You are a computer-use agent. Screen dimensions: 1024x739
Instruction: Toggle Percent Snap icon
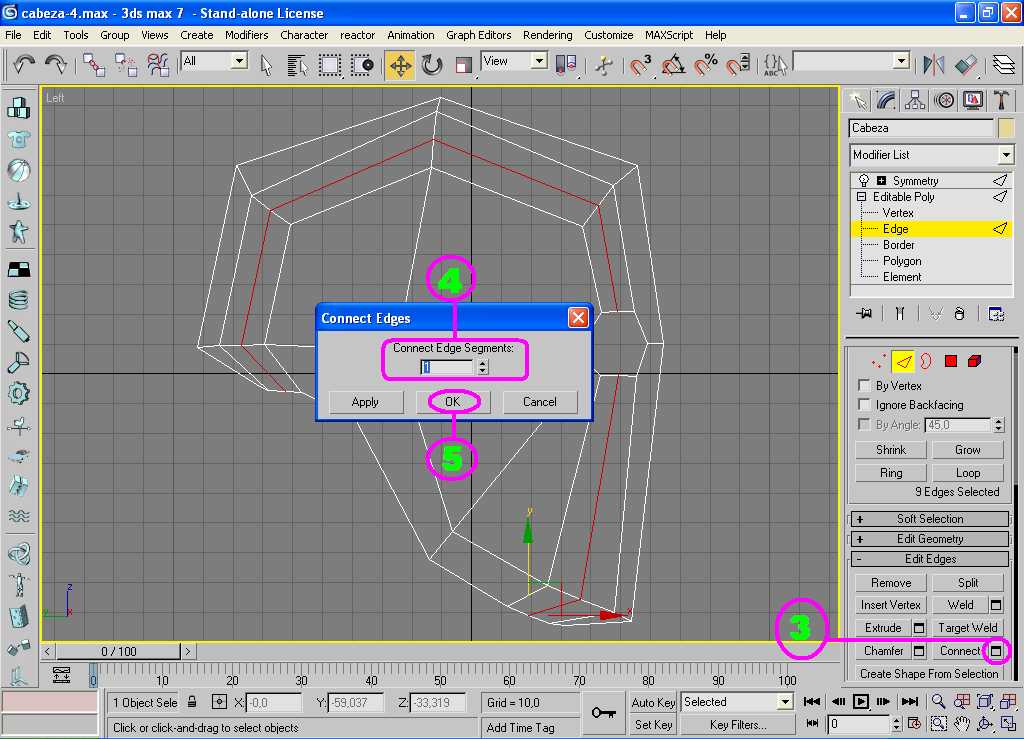point(705,65)
